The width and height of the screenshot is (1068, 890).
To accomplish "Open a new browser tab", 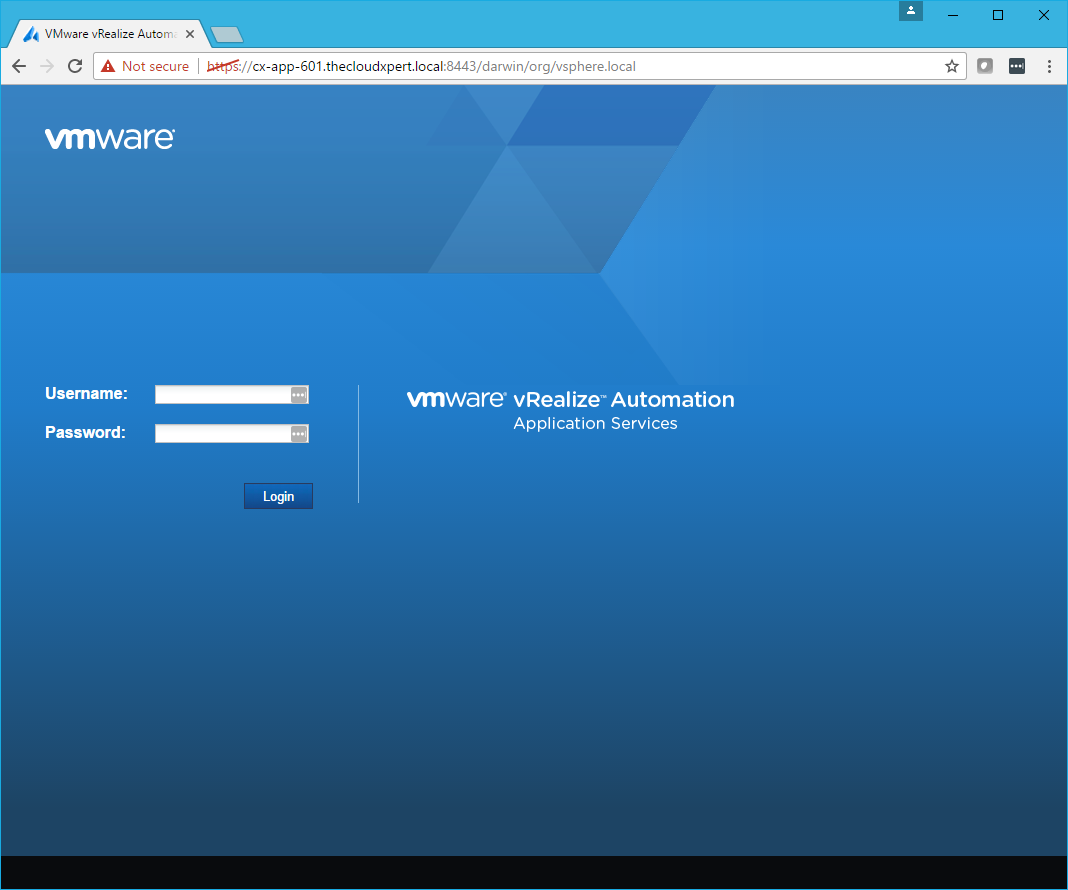I will coord(227,34).
